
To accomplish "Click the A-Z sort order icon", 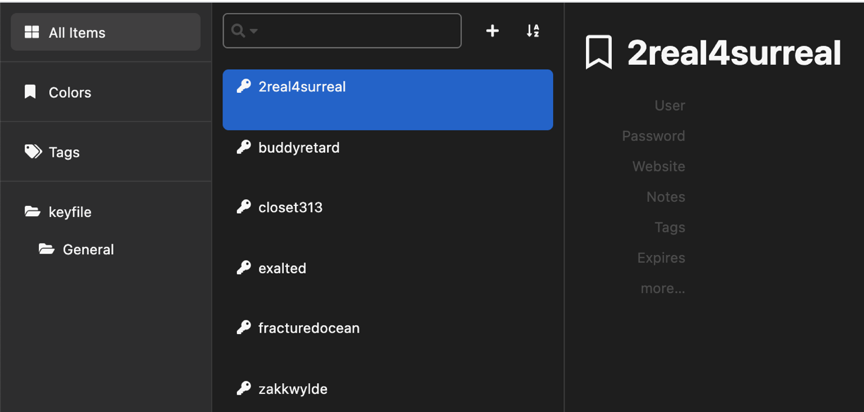I will (532, 31).
